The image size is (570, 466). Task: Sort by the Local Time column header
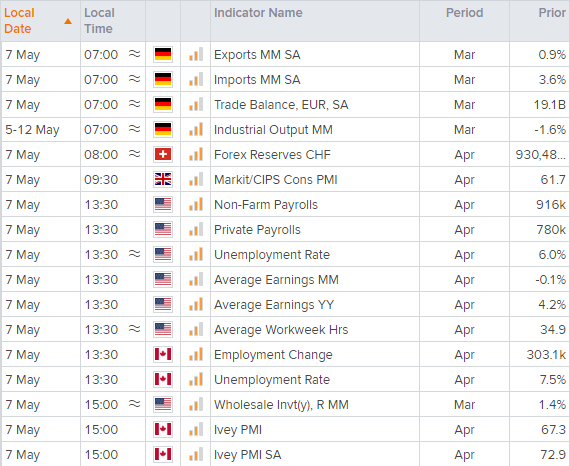point(99,21)
